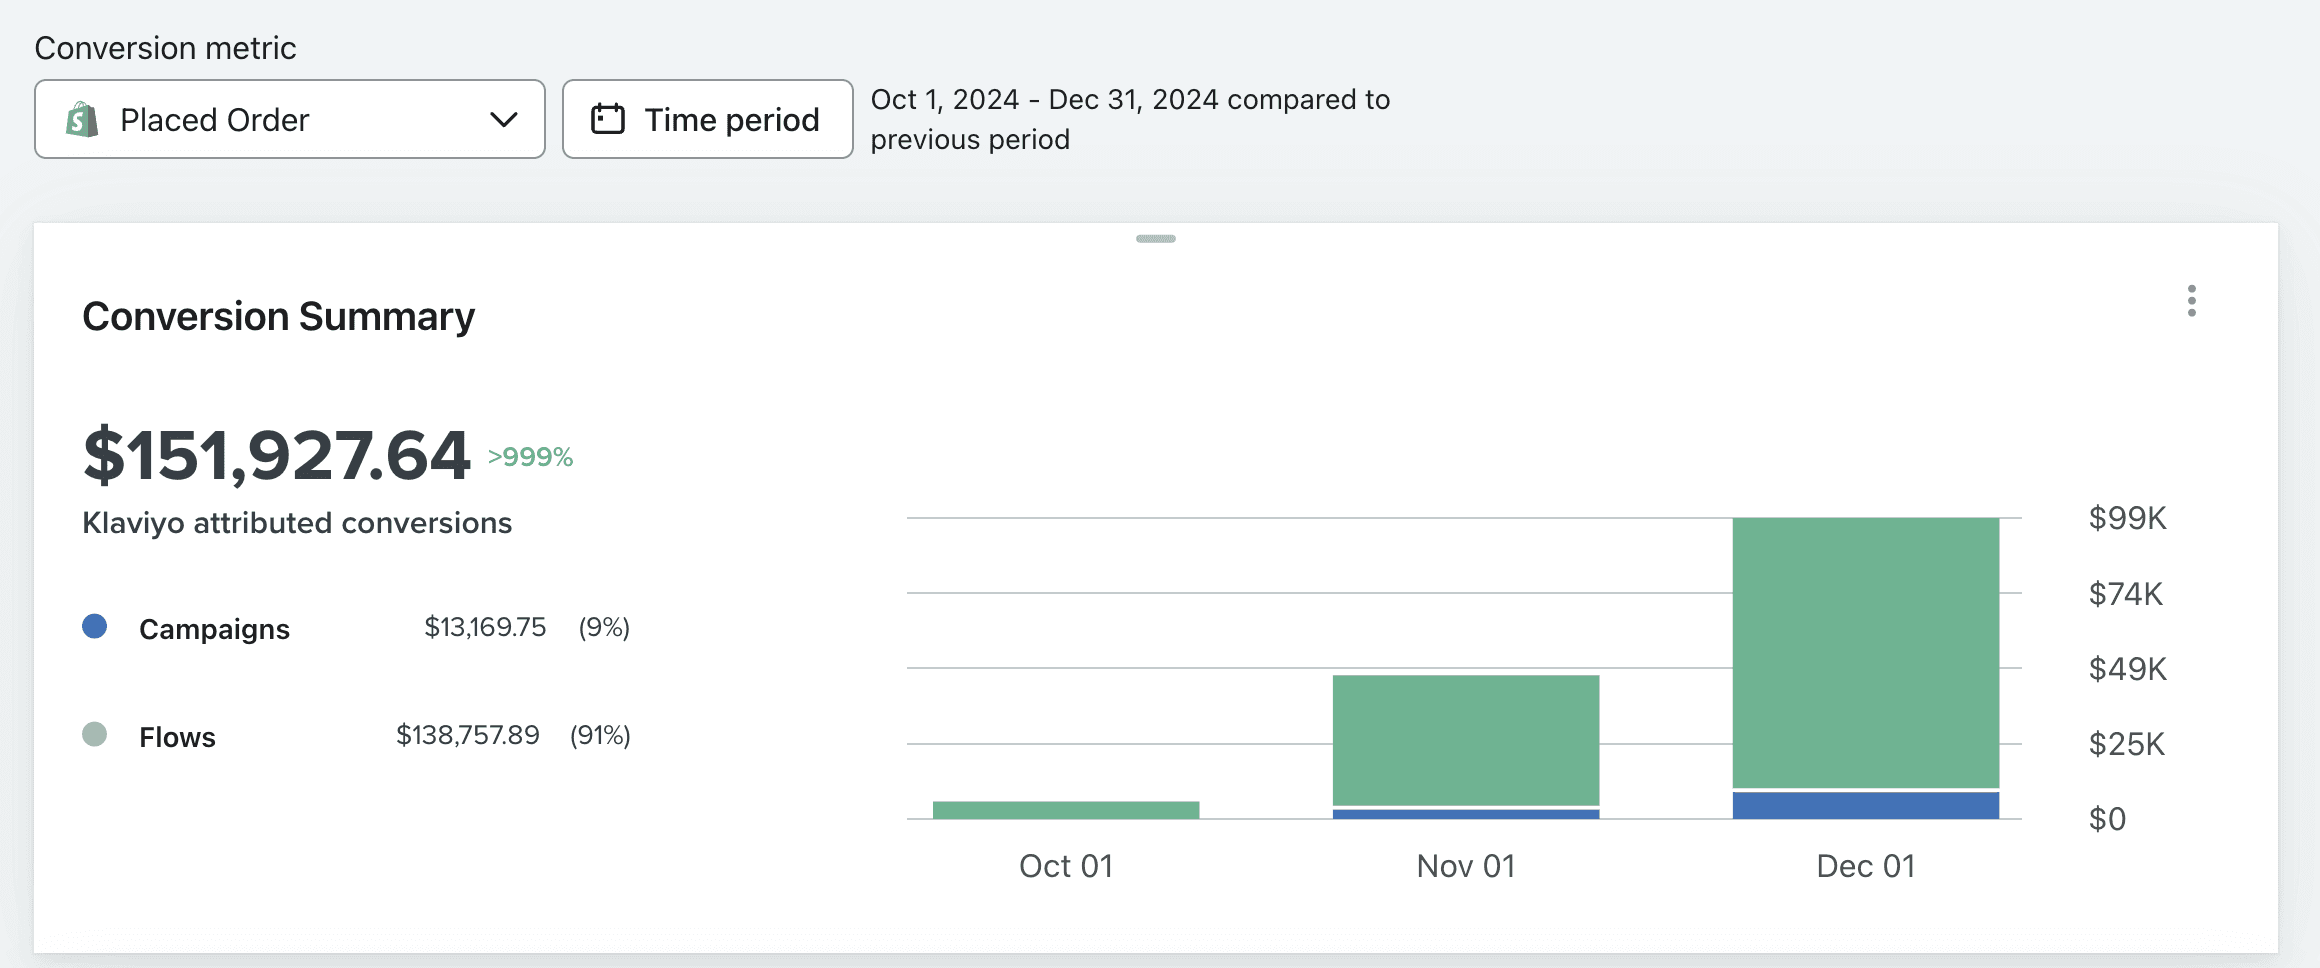2320x968 pixels.
Task: Click the gray-green Flows legend dot
Action: tap(95, 735)
